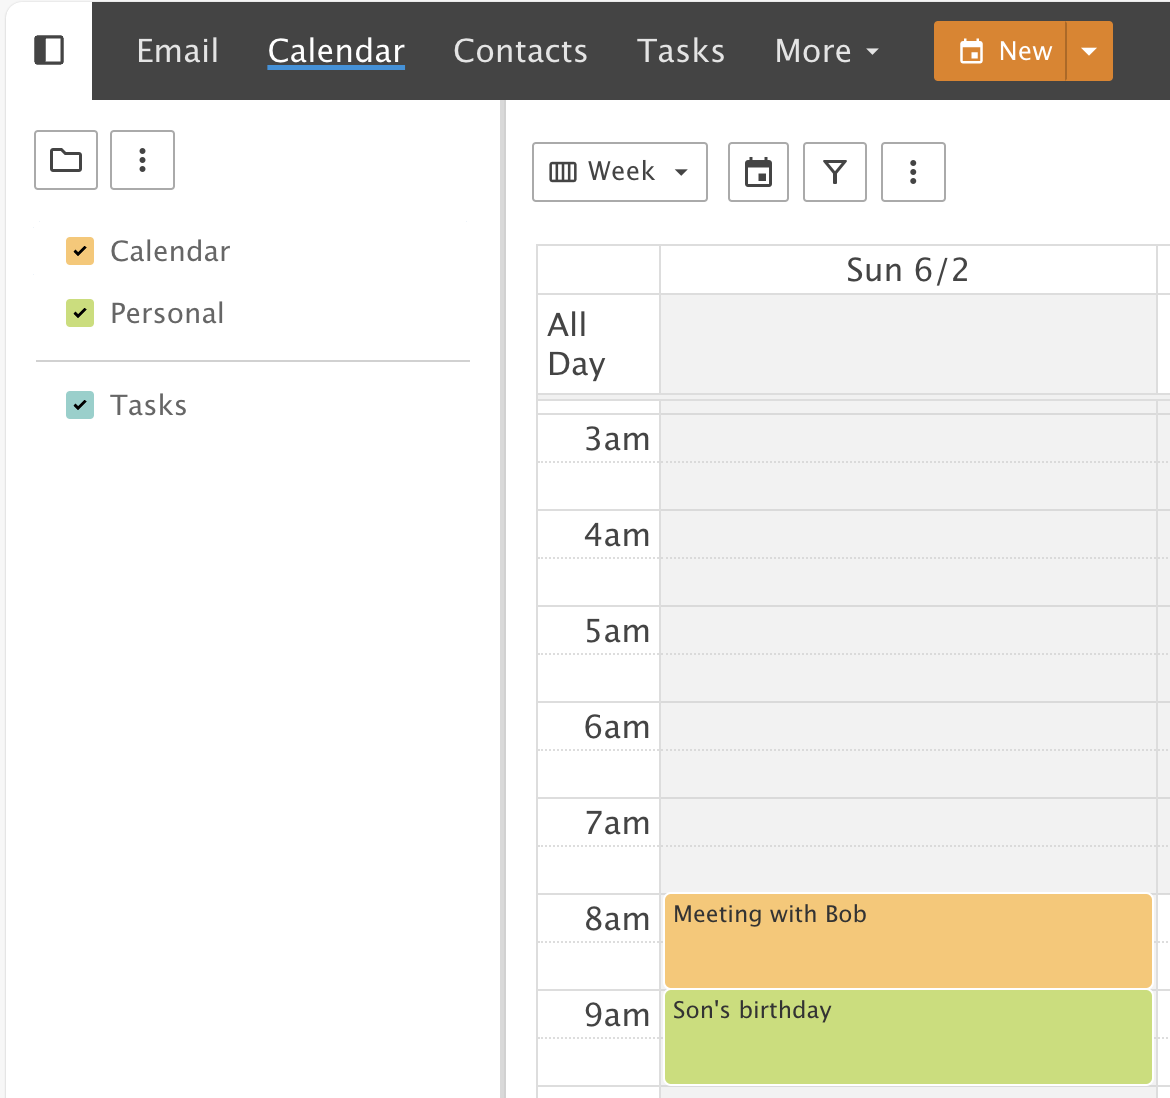1170x1098 pixels.
Task: Open the Tasks tab in navigation
Action: click(680, 51)
